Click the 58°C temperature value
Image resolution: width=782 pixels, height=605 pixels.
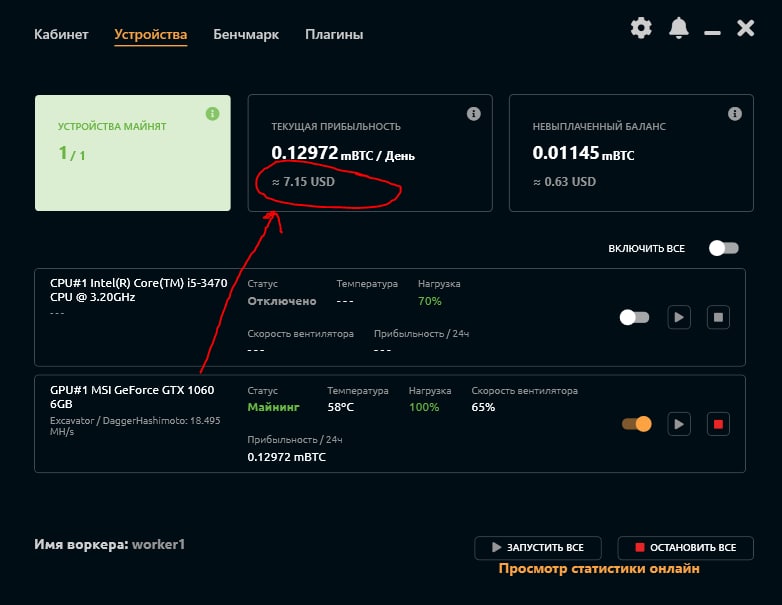point(341,407)
